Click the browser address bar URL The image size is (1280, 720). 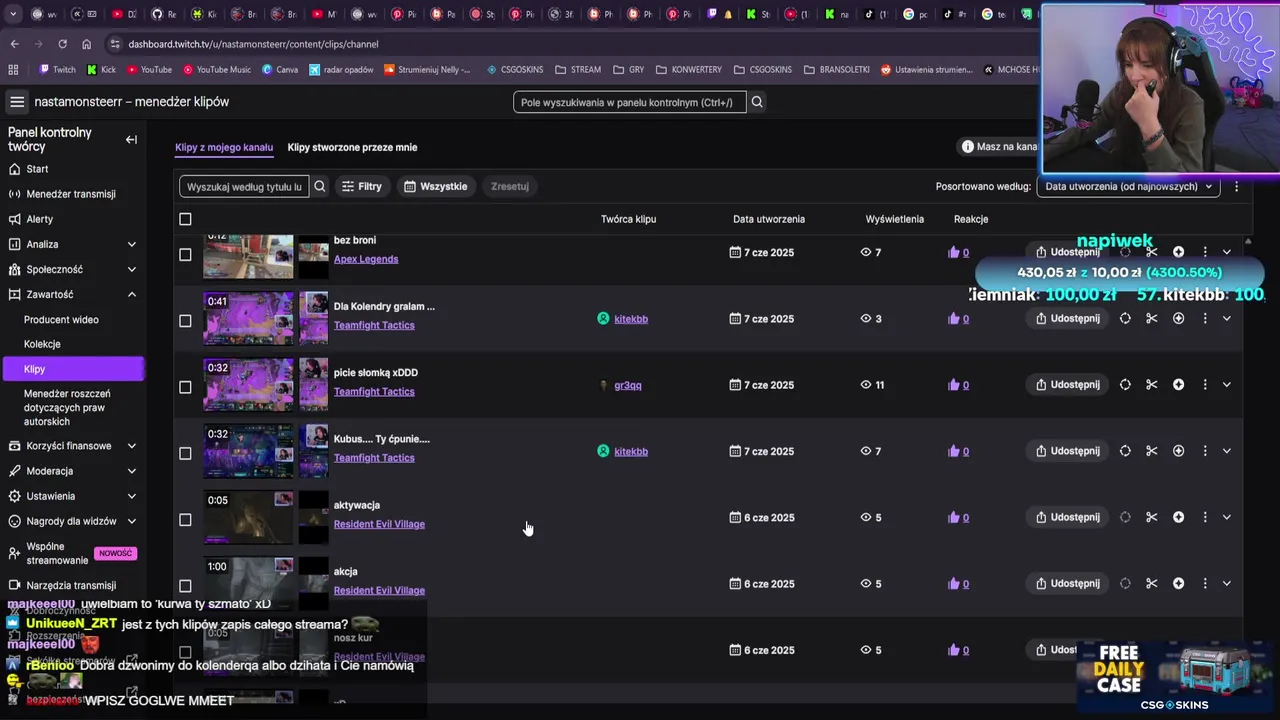pos(253,44)
